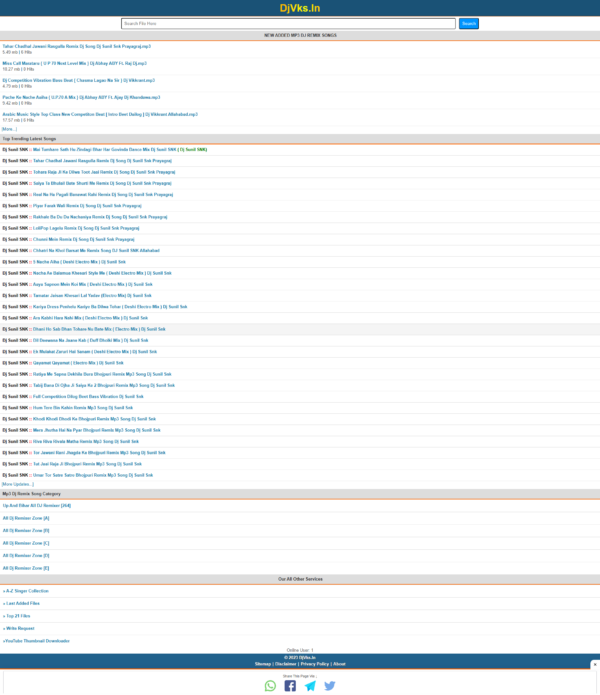Open Last Added Files service
The image size is (600, 695).
[21, 604]
